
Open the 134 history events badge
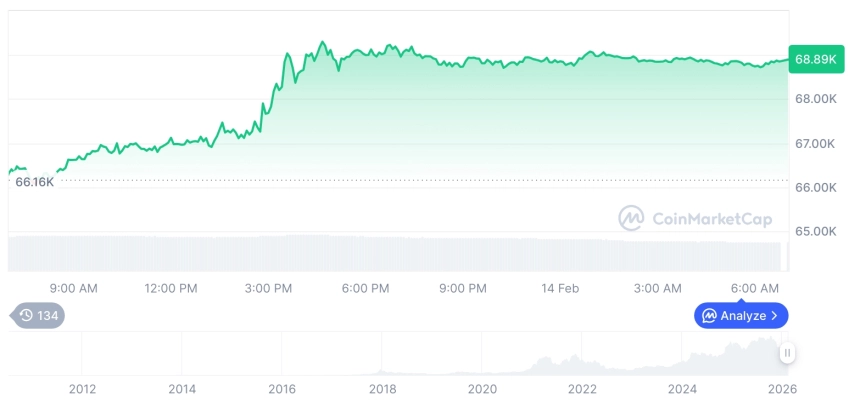39,316
